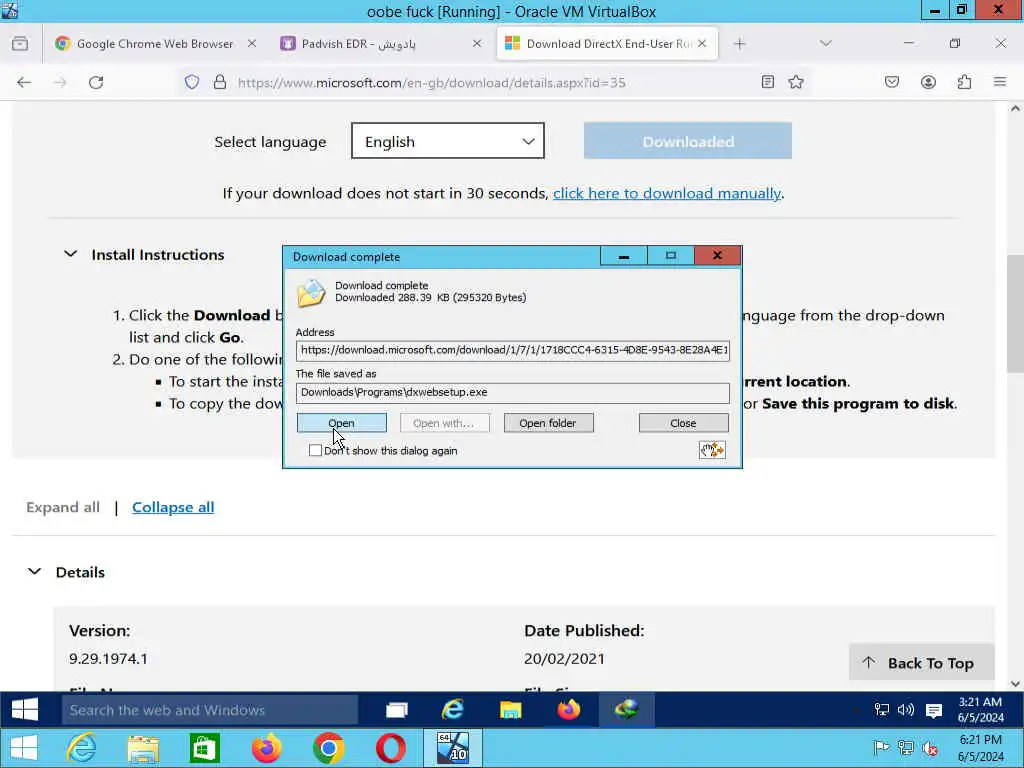Click Internet Download Manager taskbar icon
The height and width of the screenshot is (768, 1024).
click(x=626, y=709)
